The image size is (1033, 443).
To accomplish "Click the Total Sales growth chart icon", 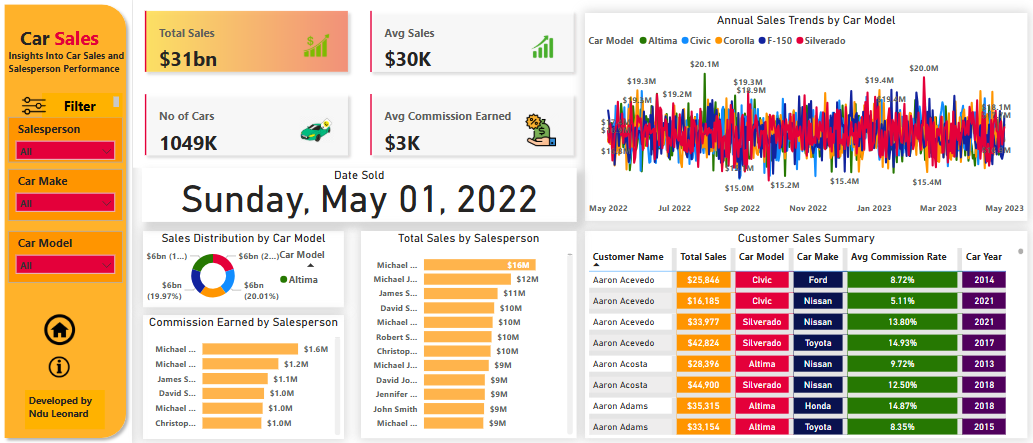I will pos(317,46).
